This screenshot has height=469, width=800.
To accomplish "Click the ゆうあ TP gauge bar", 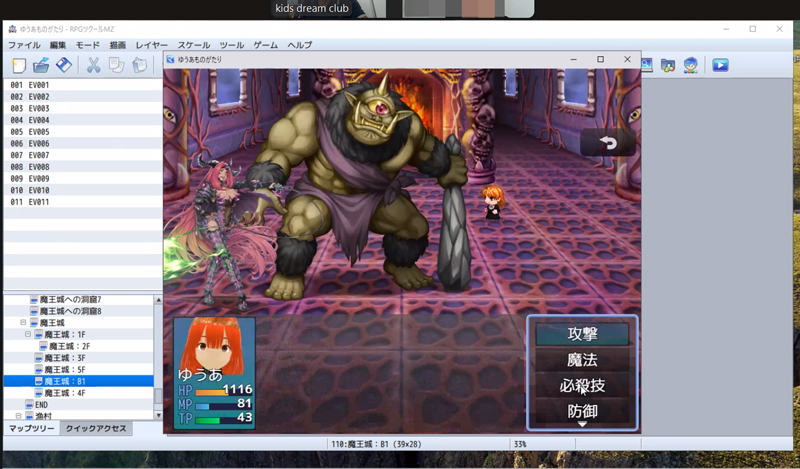I will [215, 421].
